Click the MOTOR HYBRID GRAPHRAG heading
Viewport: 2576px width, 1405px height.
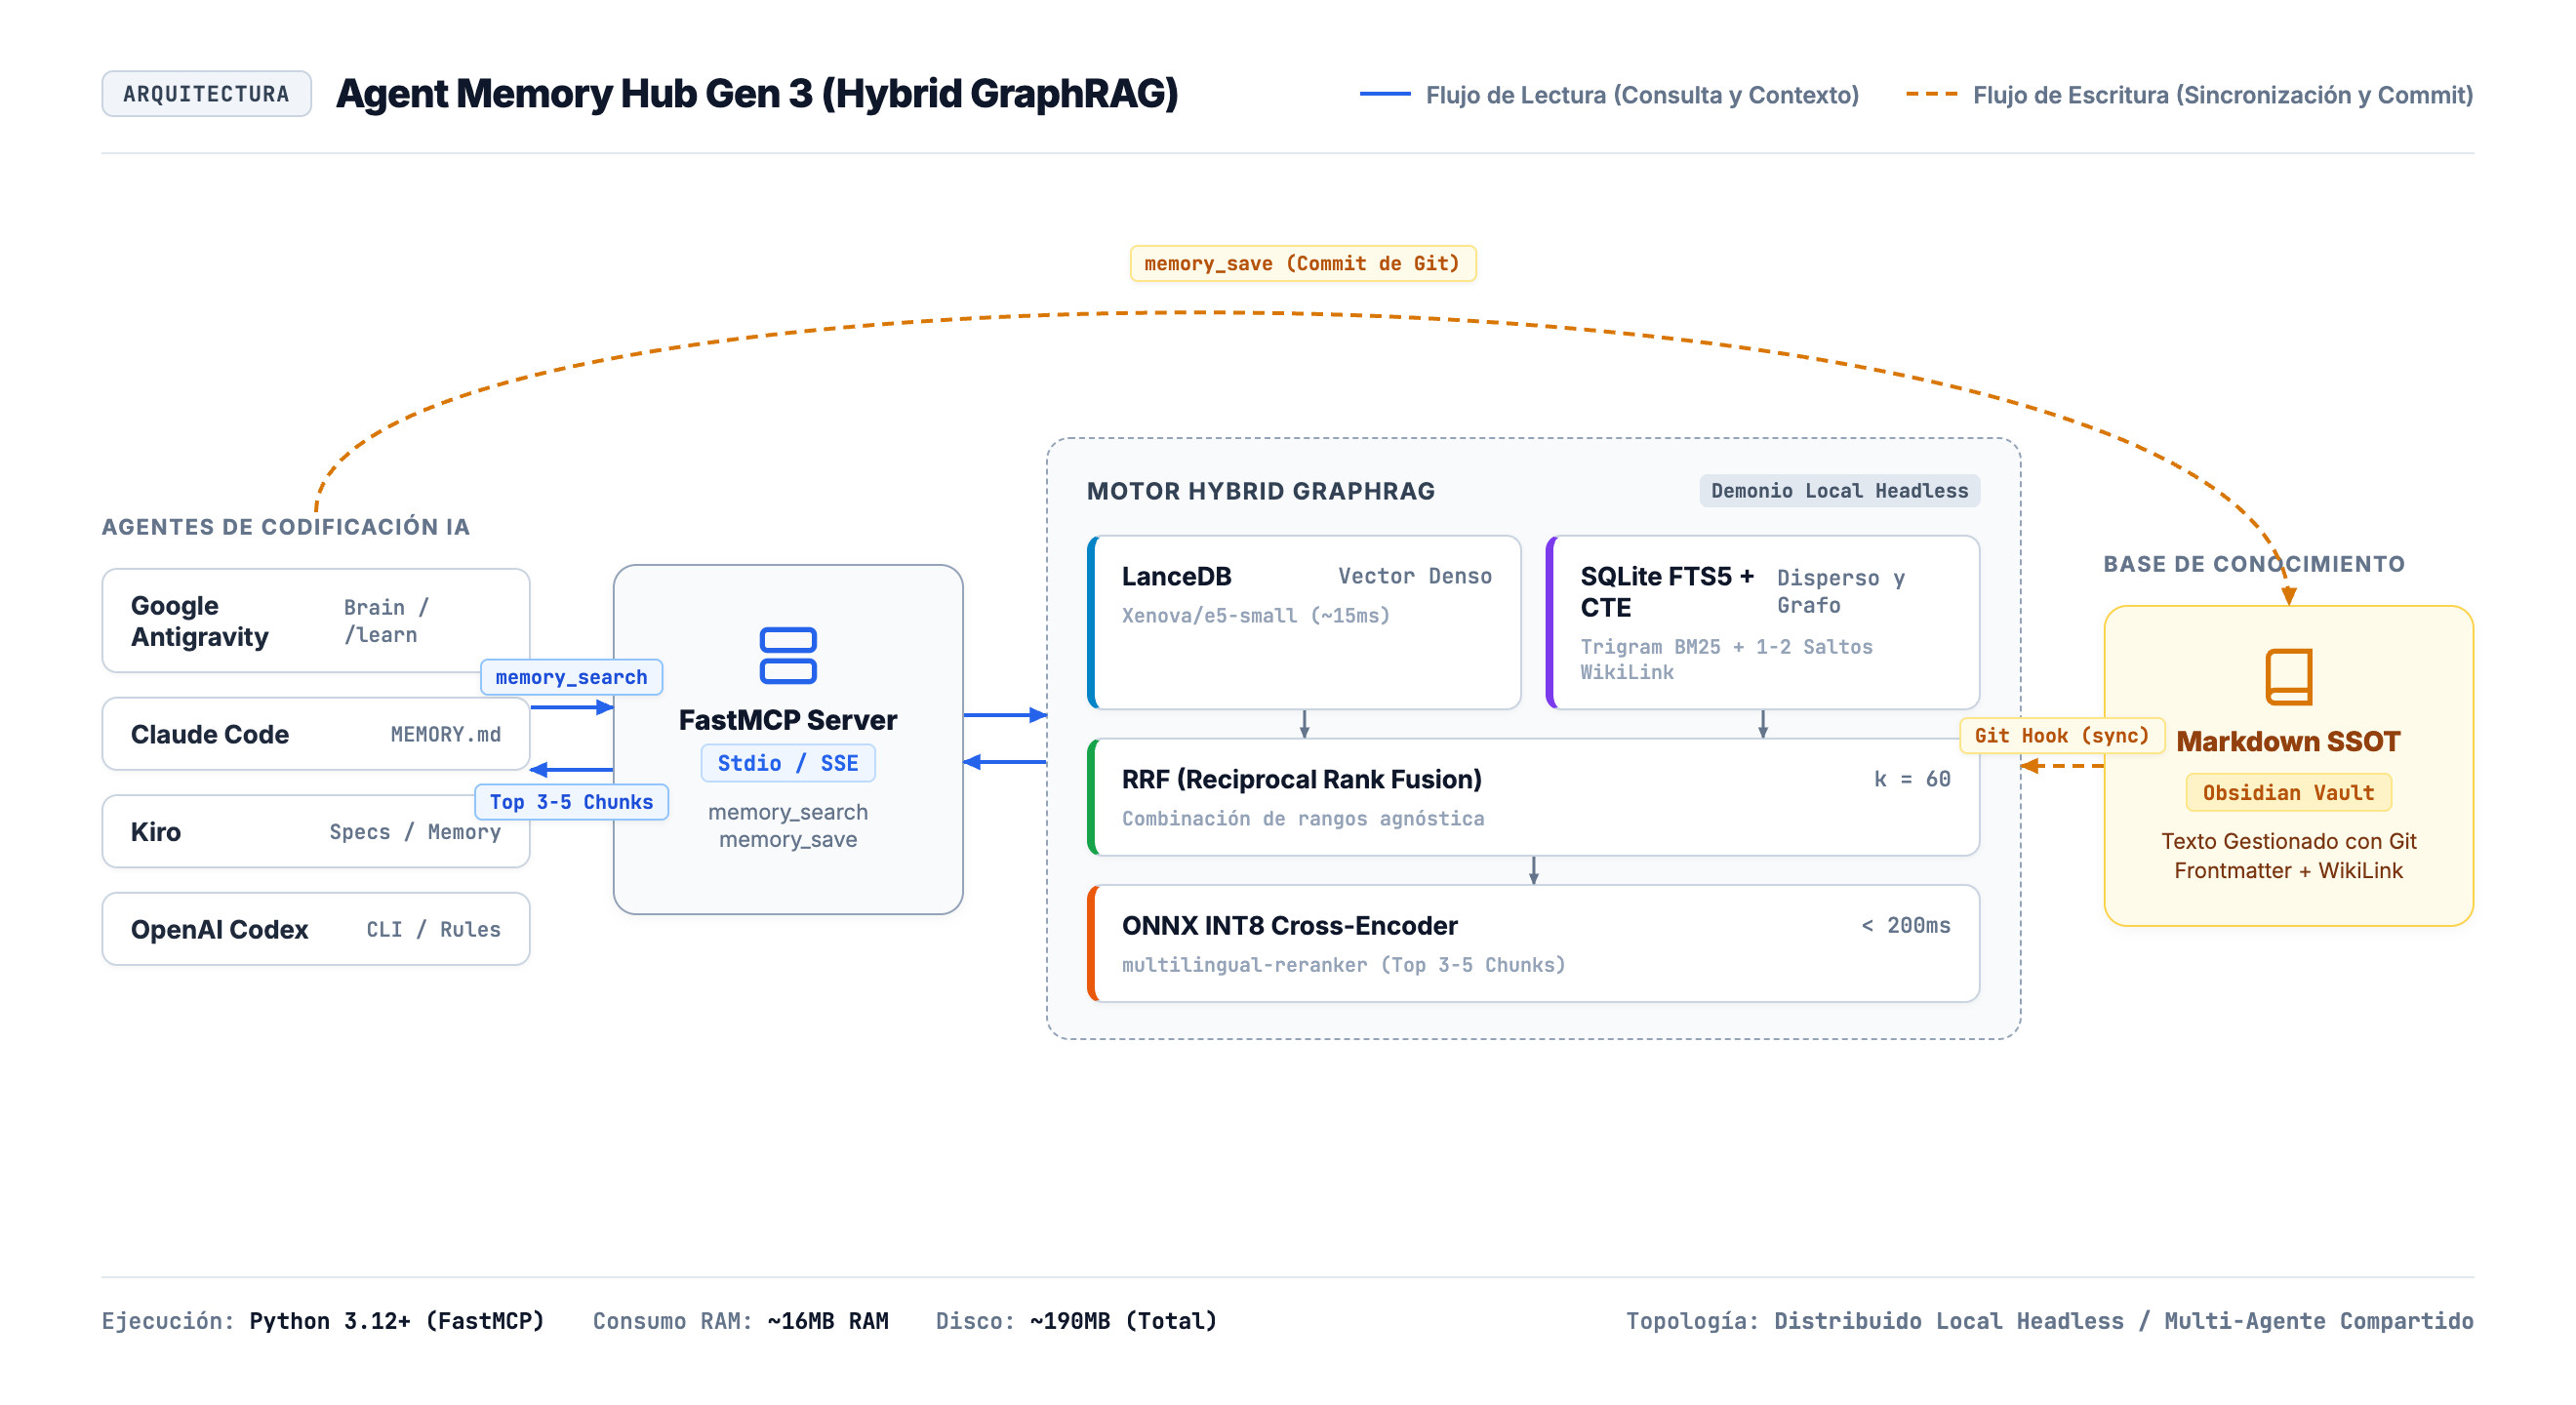point(1260,491)
